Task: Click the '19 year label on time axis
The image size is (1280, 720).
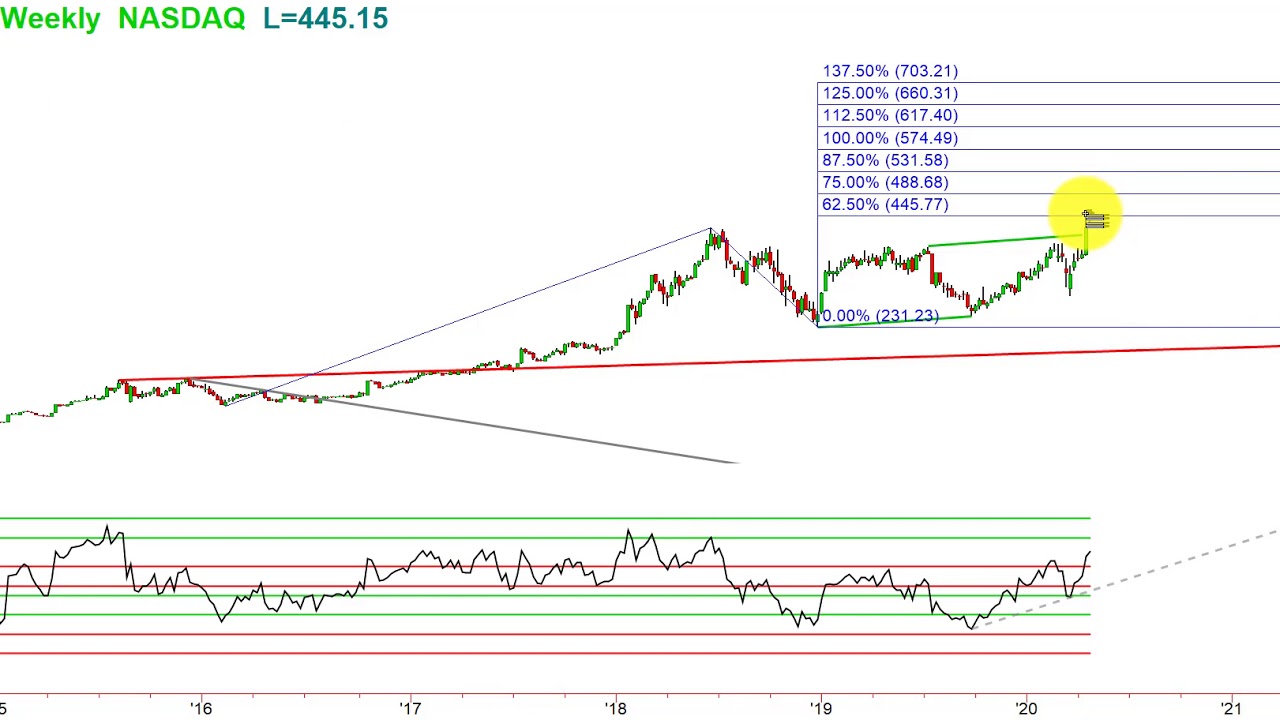Action: [820, 708]
